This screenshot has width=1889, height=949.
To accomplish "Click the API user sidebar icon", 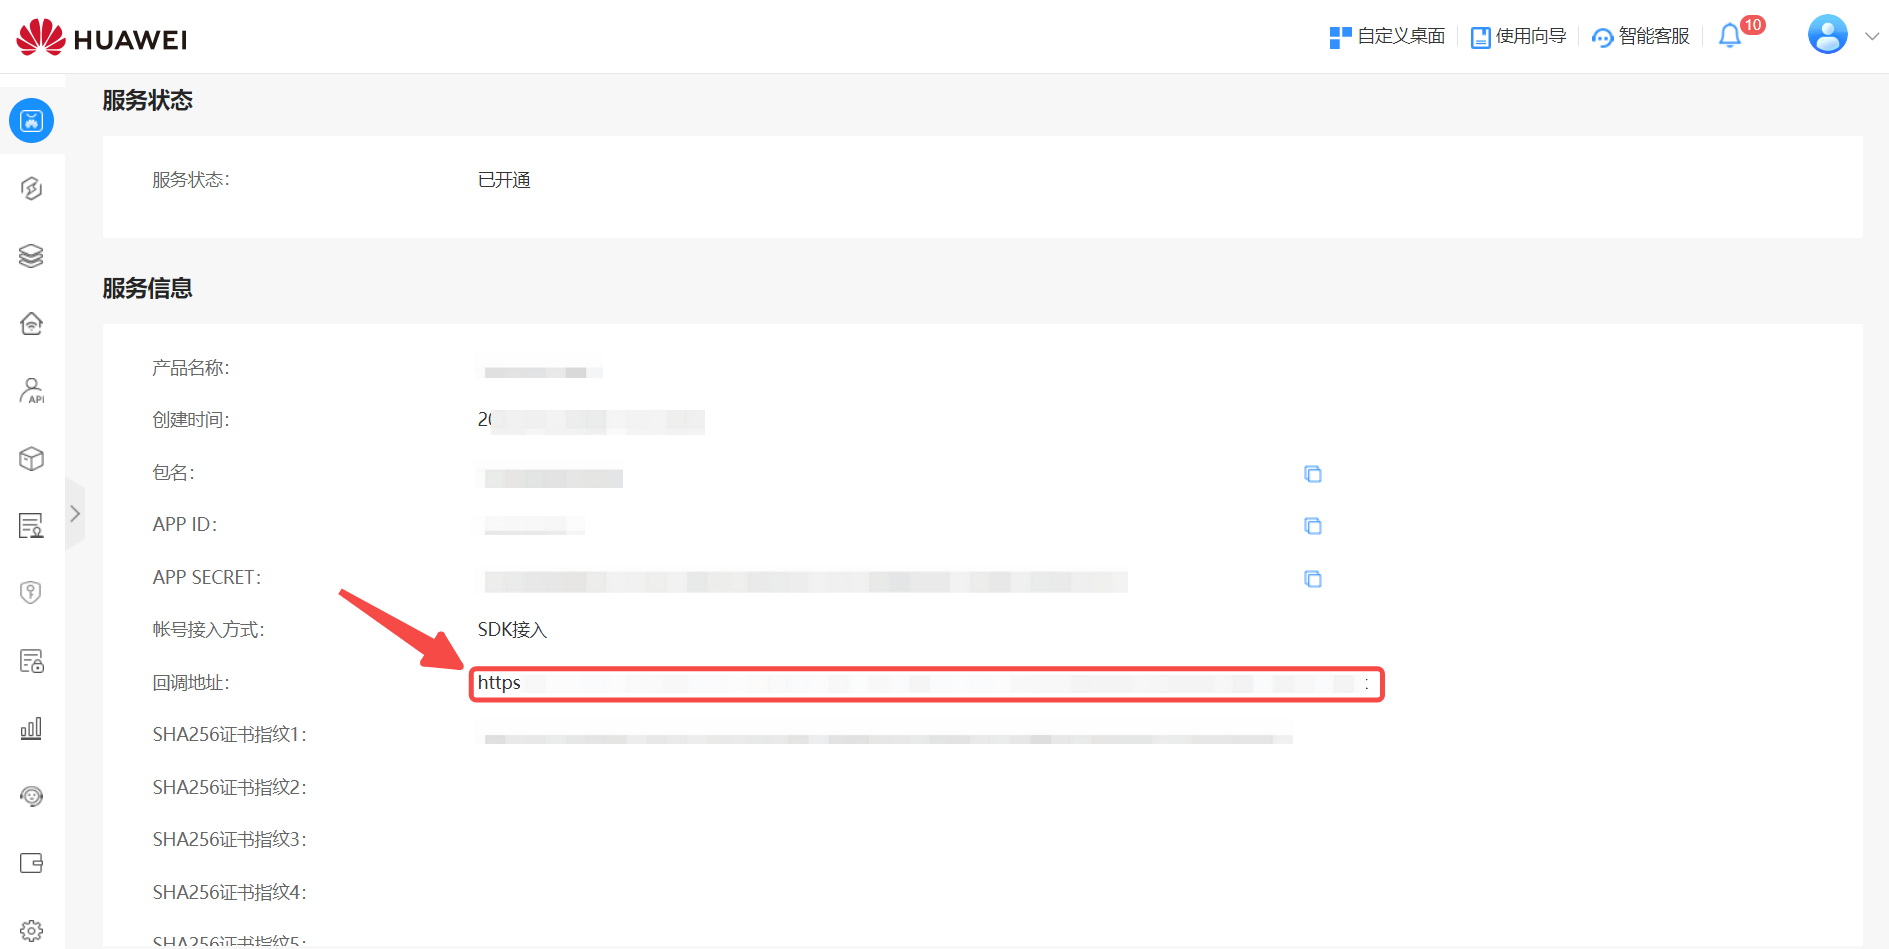I will point(31,391).
